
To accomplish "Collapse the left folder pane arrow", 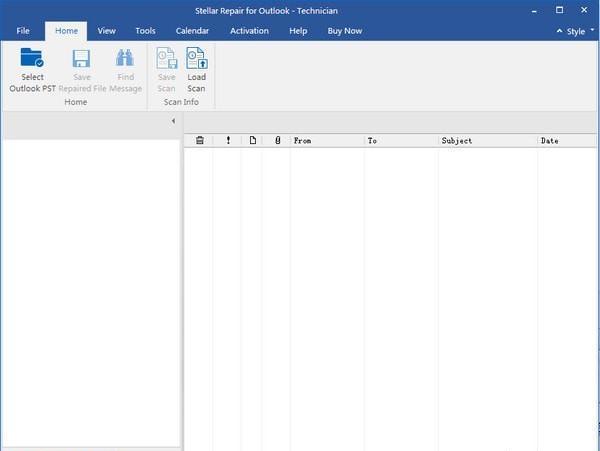I will (173, 121).
